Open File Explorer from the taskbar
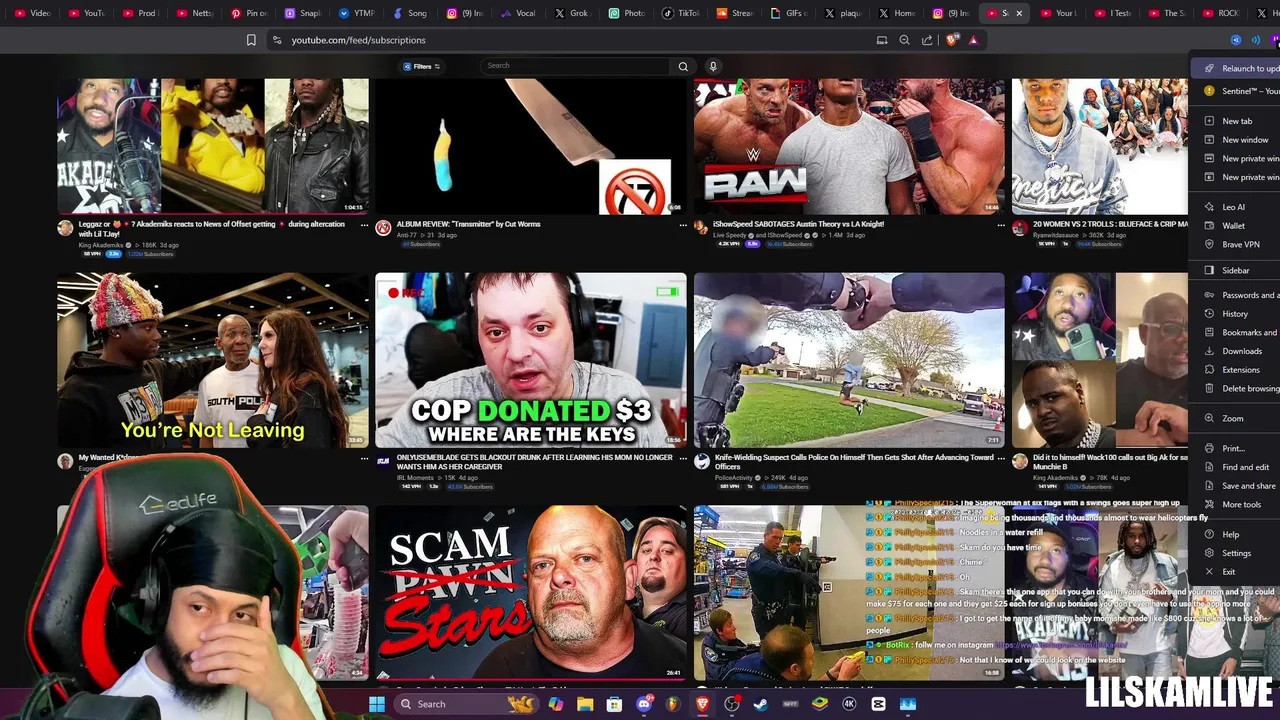Screen dimensions: 1280x720 click(x=585, y=704)
